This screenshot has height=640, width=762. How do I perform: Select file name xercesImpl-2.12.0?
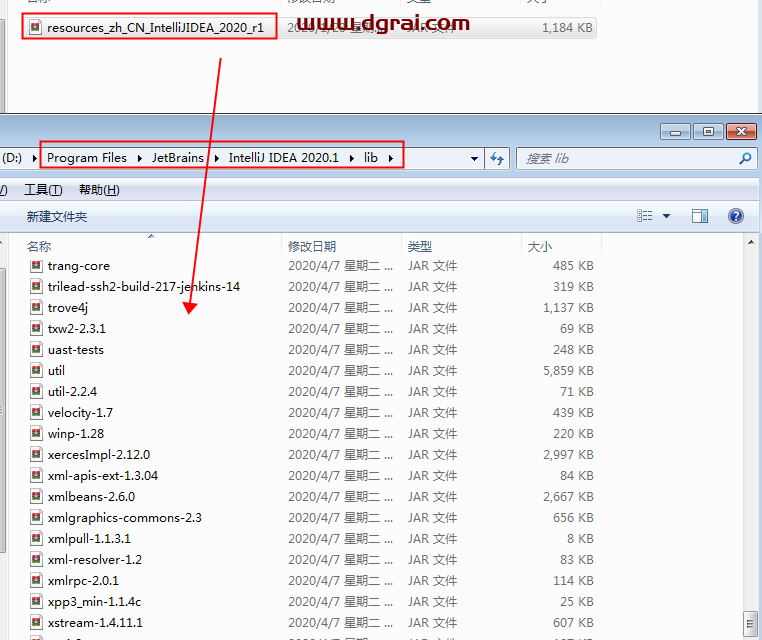click(x=99, y=454)
